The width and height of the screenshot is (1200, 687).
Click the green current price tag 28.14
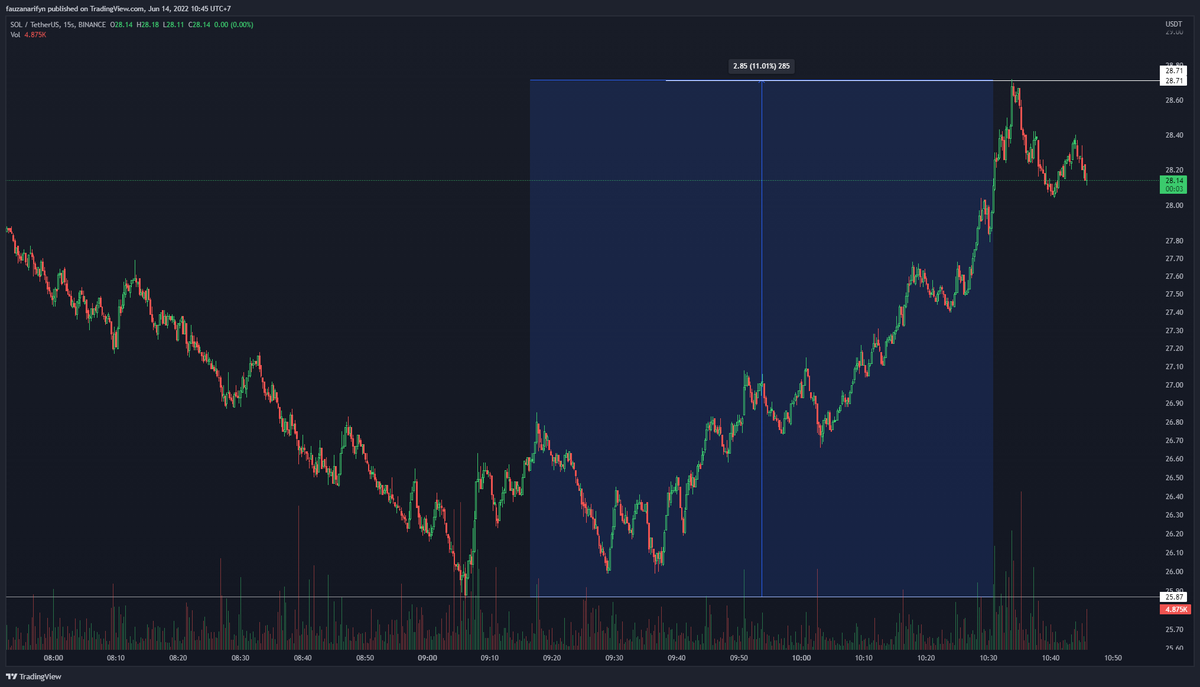(1174, 184)
